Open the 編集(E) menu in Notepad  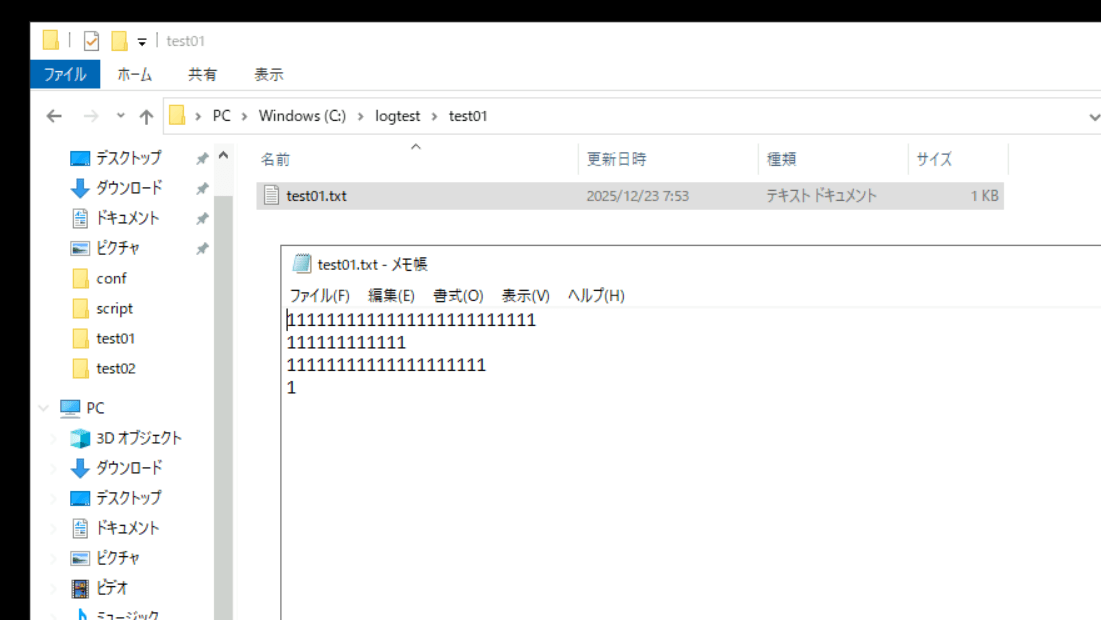pyautogui.click(x=391, y=295)
